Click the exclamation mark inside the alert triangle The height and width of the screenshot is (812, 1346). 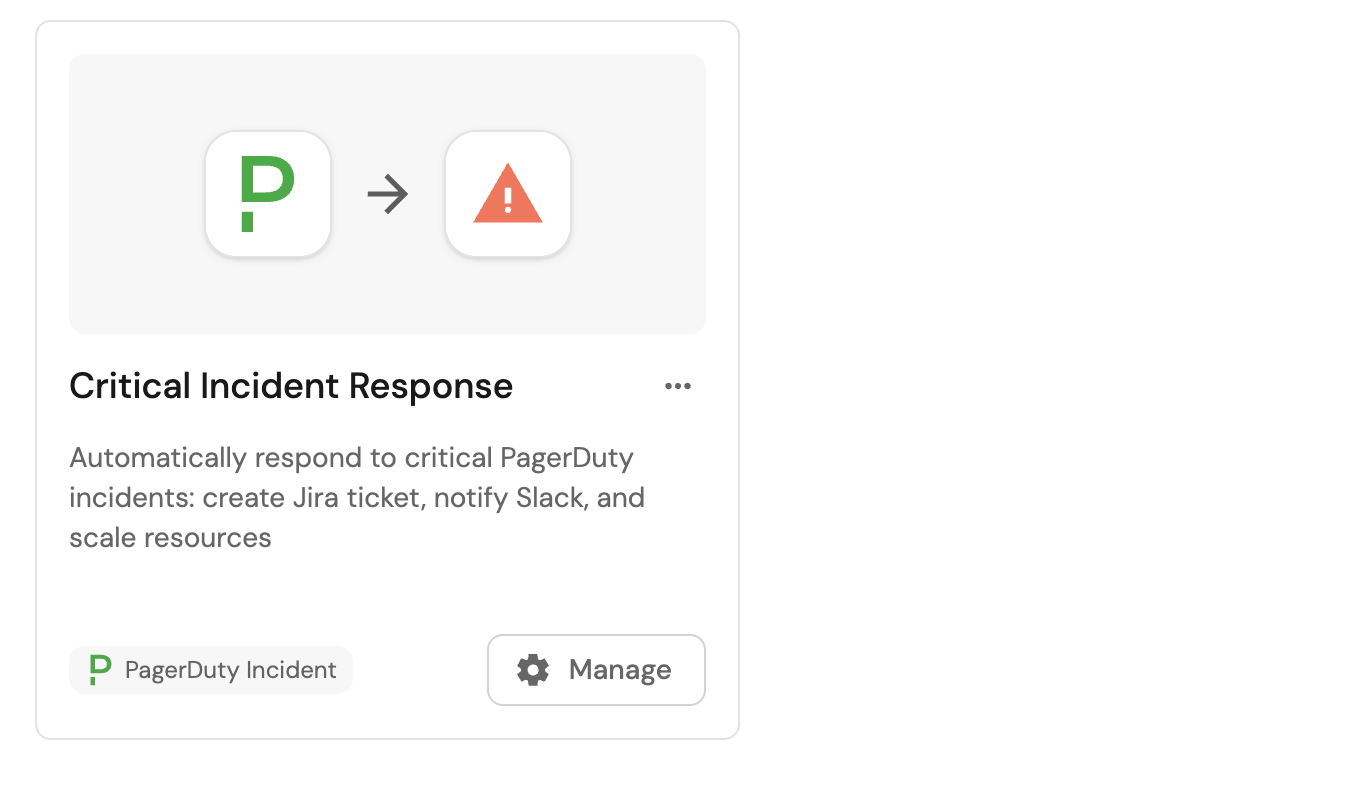point(508,201)
